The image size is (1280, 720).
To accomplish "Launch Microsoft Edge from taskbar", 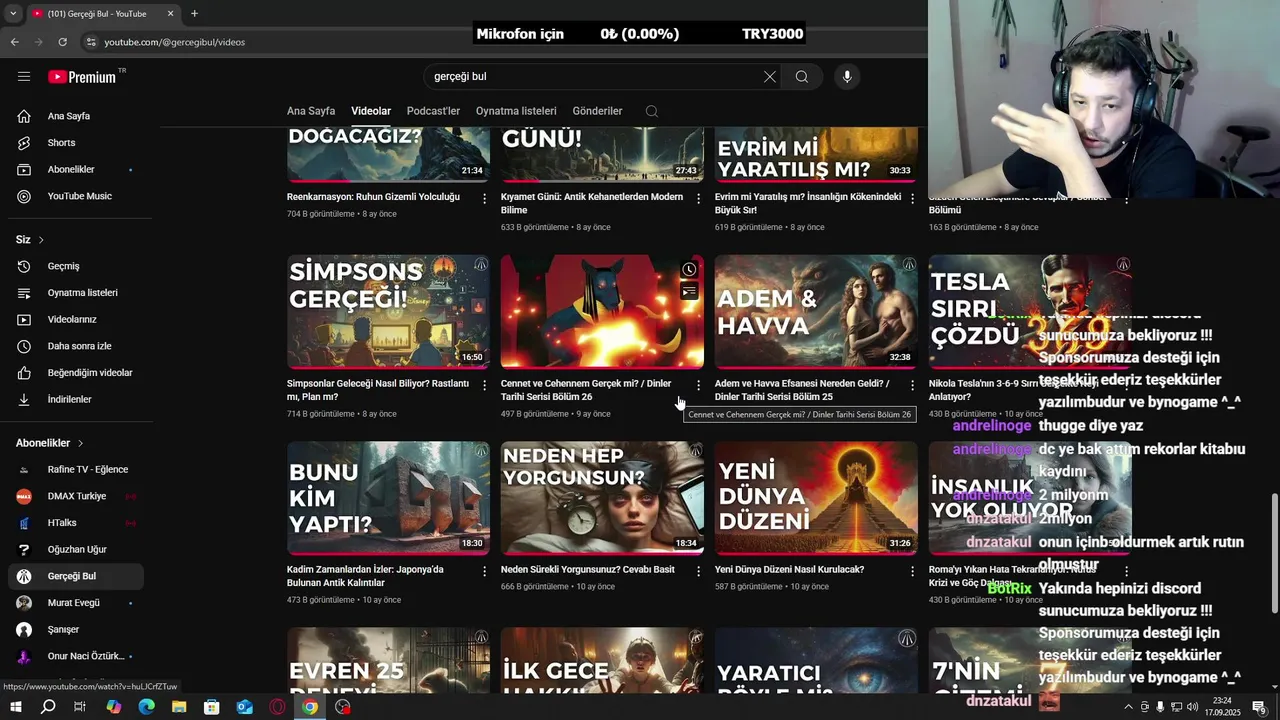I will [146, 707].
